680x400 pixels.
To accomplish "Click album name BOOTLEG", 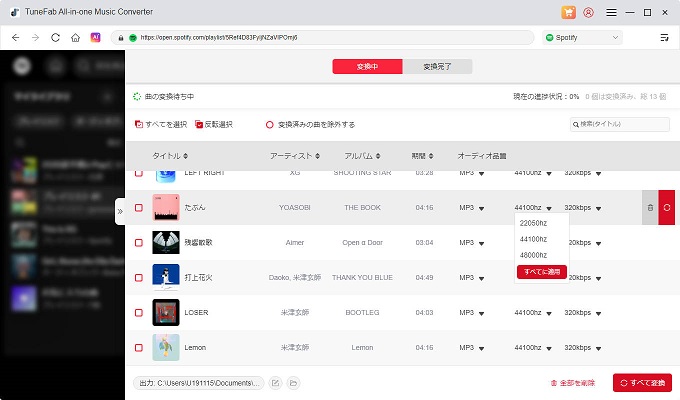I will pos(362,312).
